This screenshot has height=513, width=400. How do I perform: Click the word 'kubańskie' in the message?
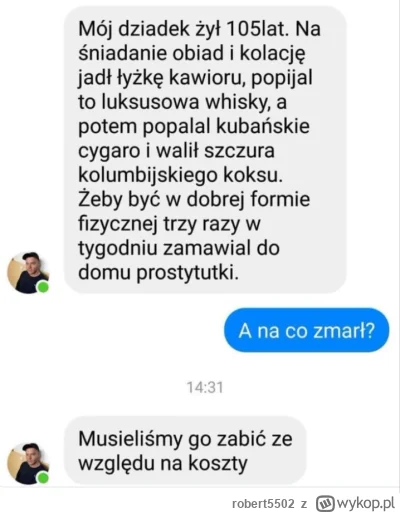click(263, 126)
